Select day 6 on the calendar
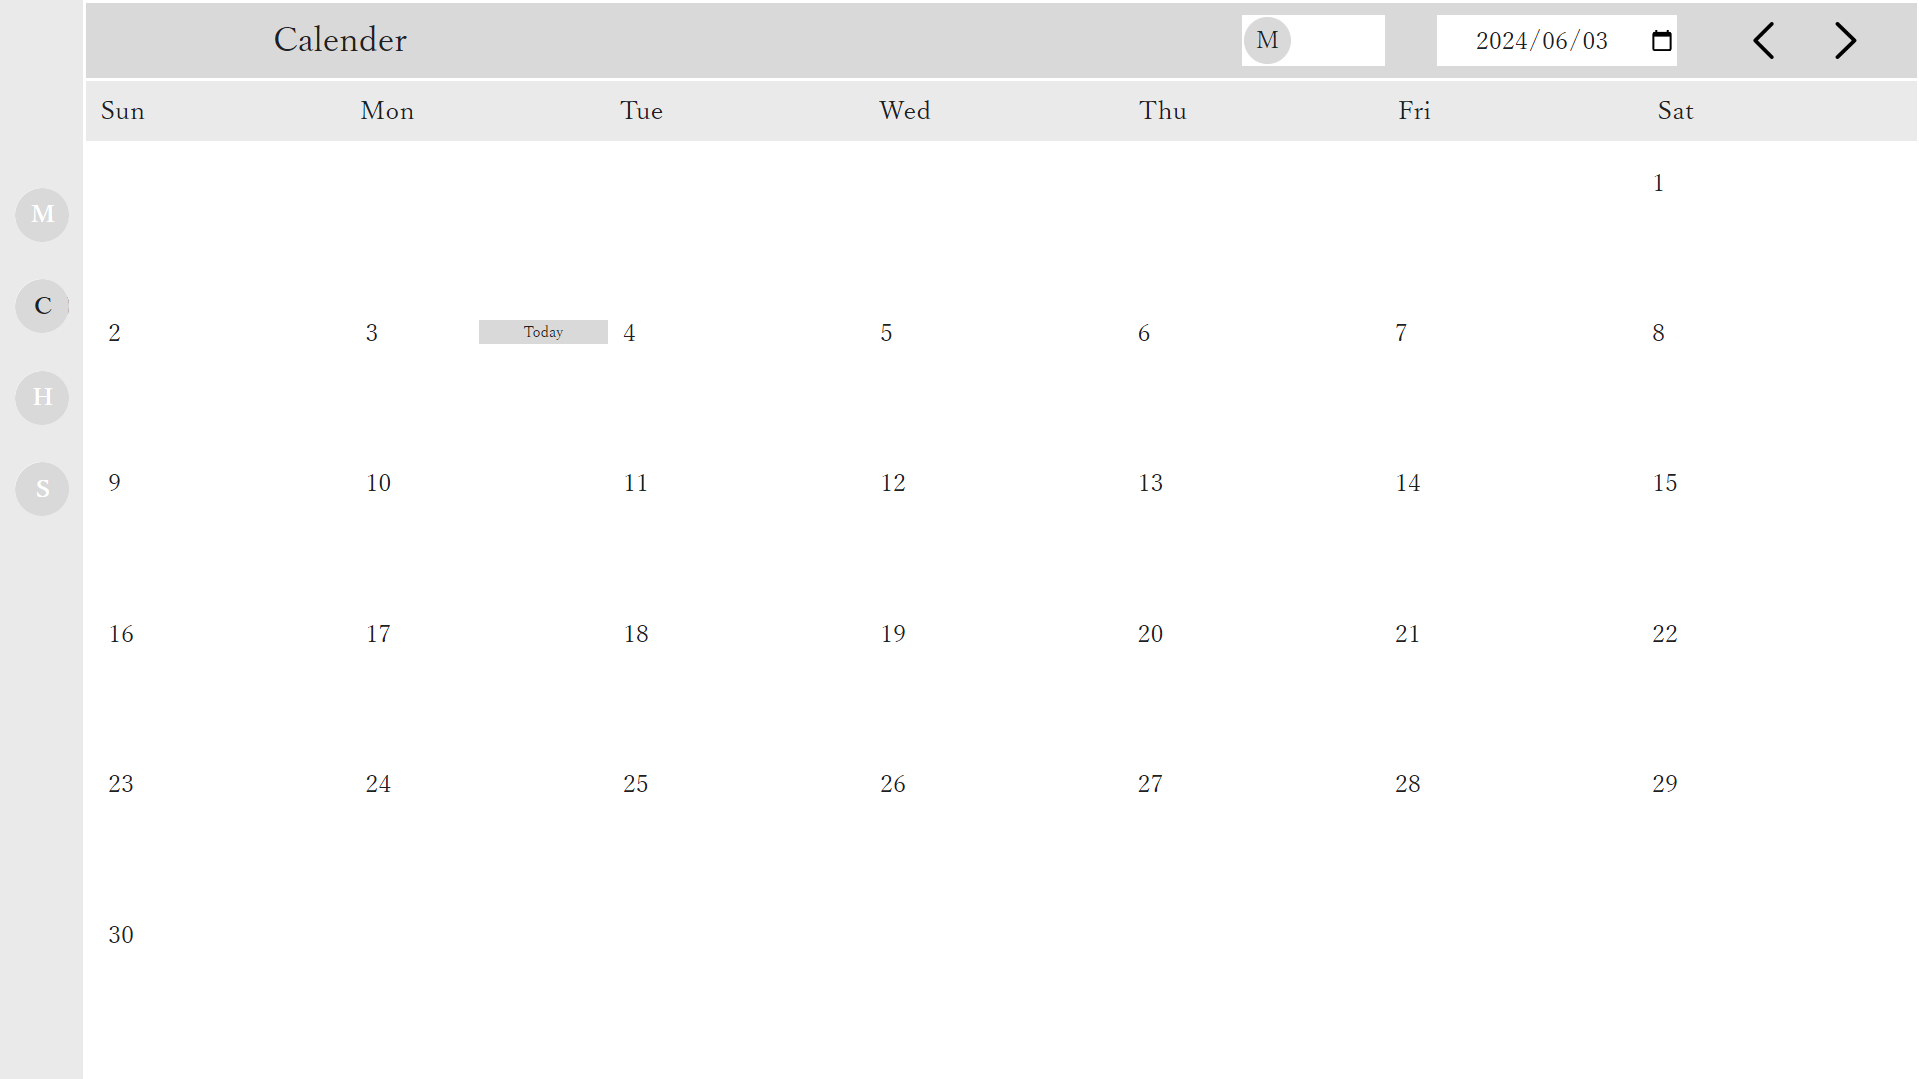The height and width of the screenshot is (1079, 1919). pyautogui.click(x=1143, y=333)
